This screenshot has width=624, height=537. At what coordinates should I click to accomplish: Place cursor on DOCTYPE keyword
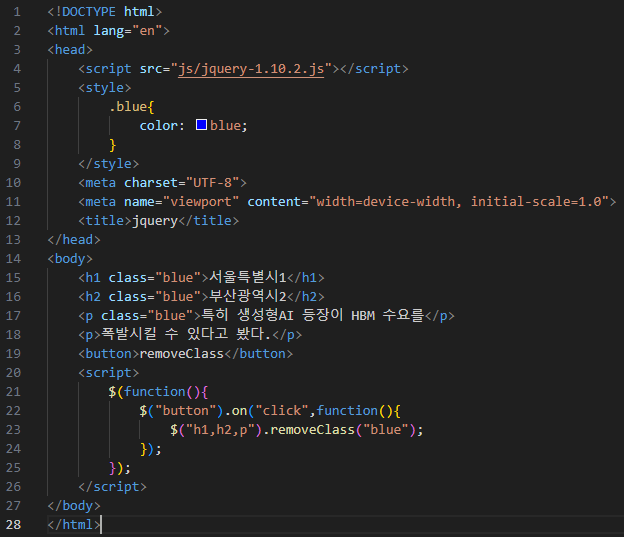click(x=89, y=12)
